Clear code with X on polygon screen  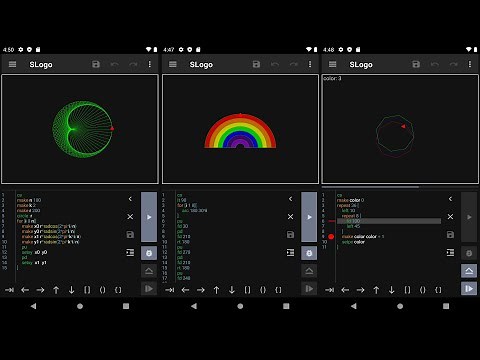pyautogui.click(x=450, y=217)
